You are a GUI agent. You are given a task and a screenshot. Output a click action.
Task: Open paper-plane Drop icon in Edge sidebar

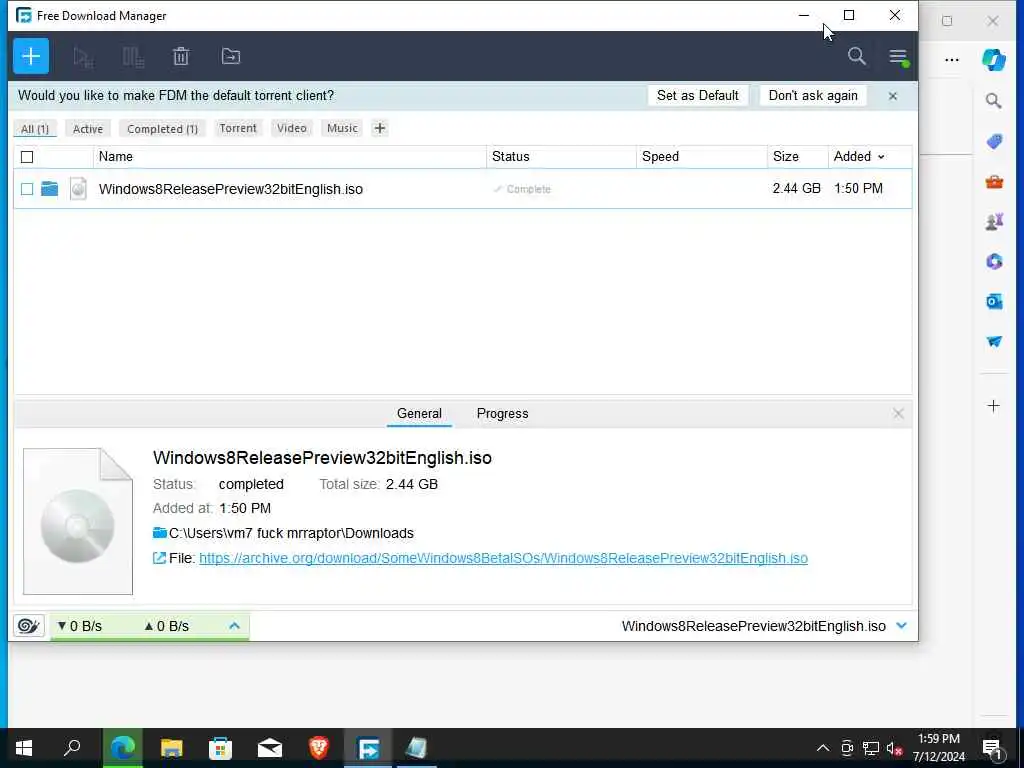click(x=994, y=342)
